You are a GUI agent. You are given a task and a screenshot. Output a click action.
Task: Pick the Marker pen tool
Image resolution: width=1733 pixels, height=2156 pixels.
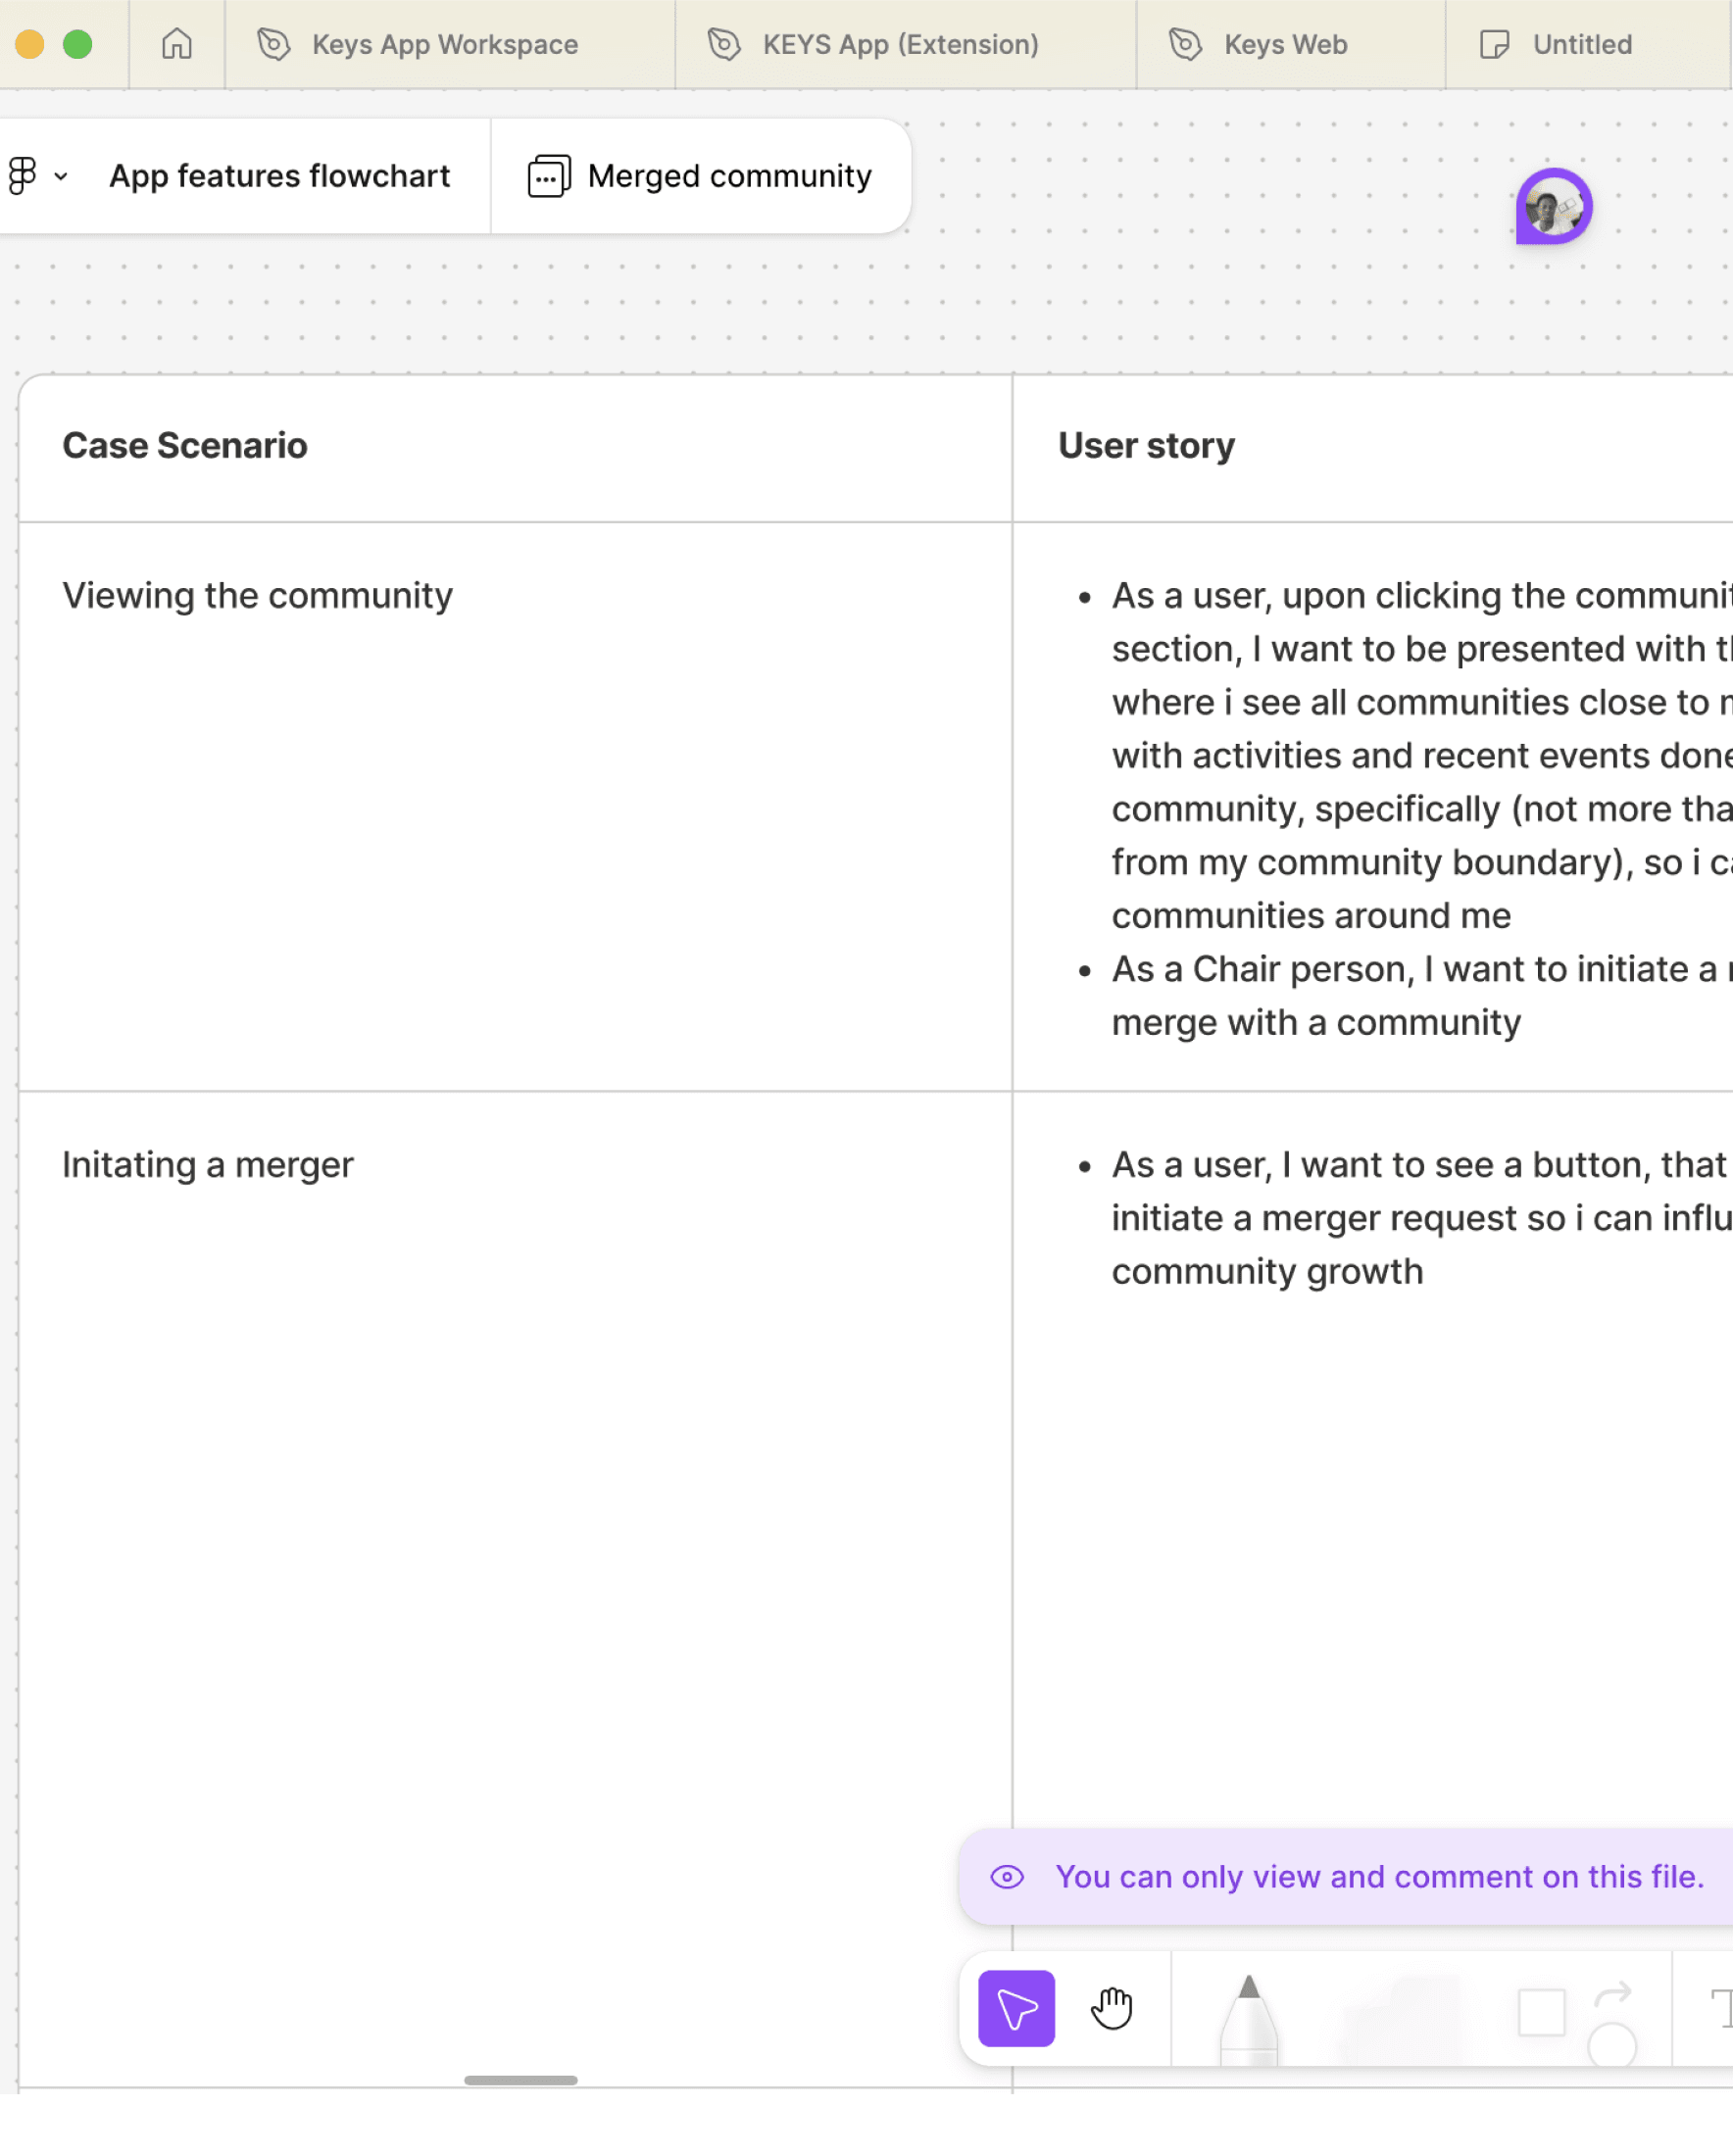(1248, 2018)
